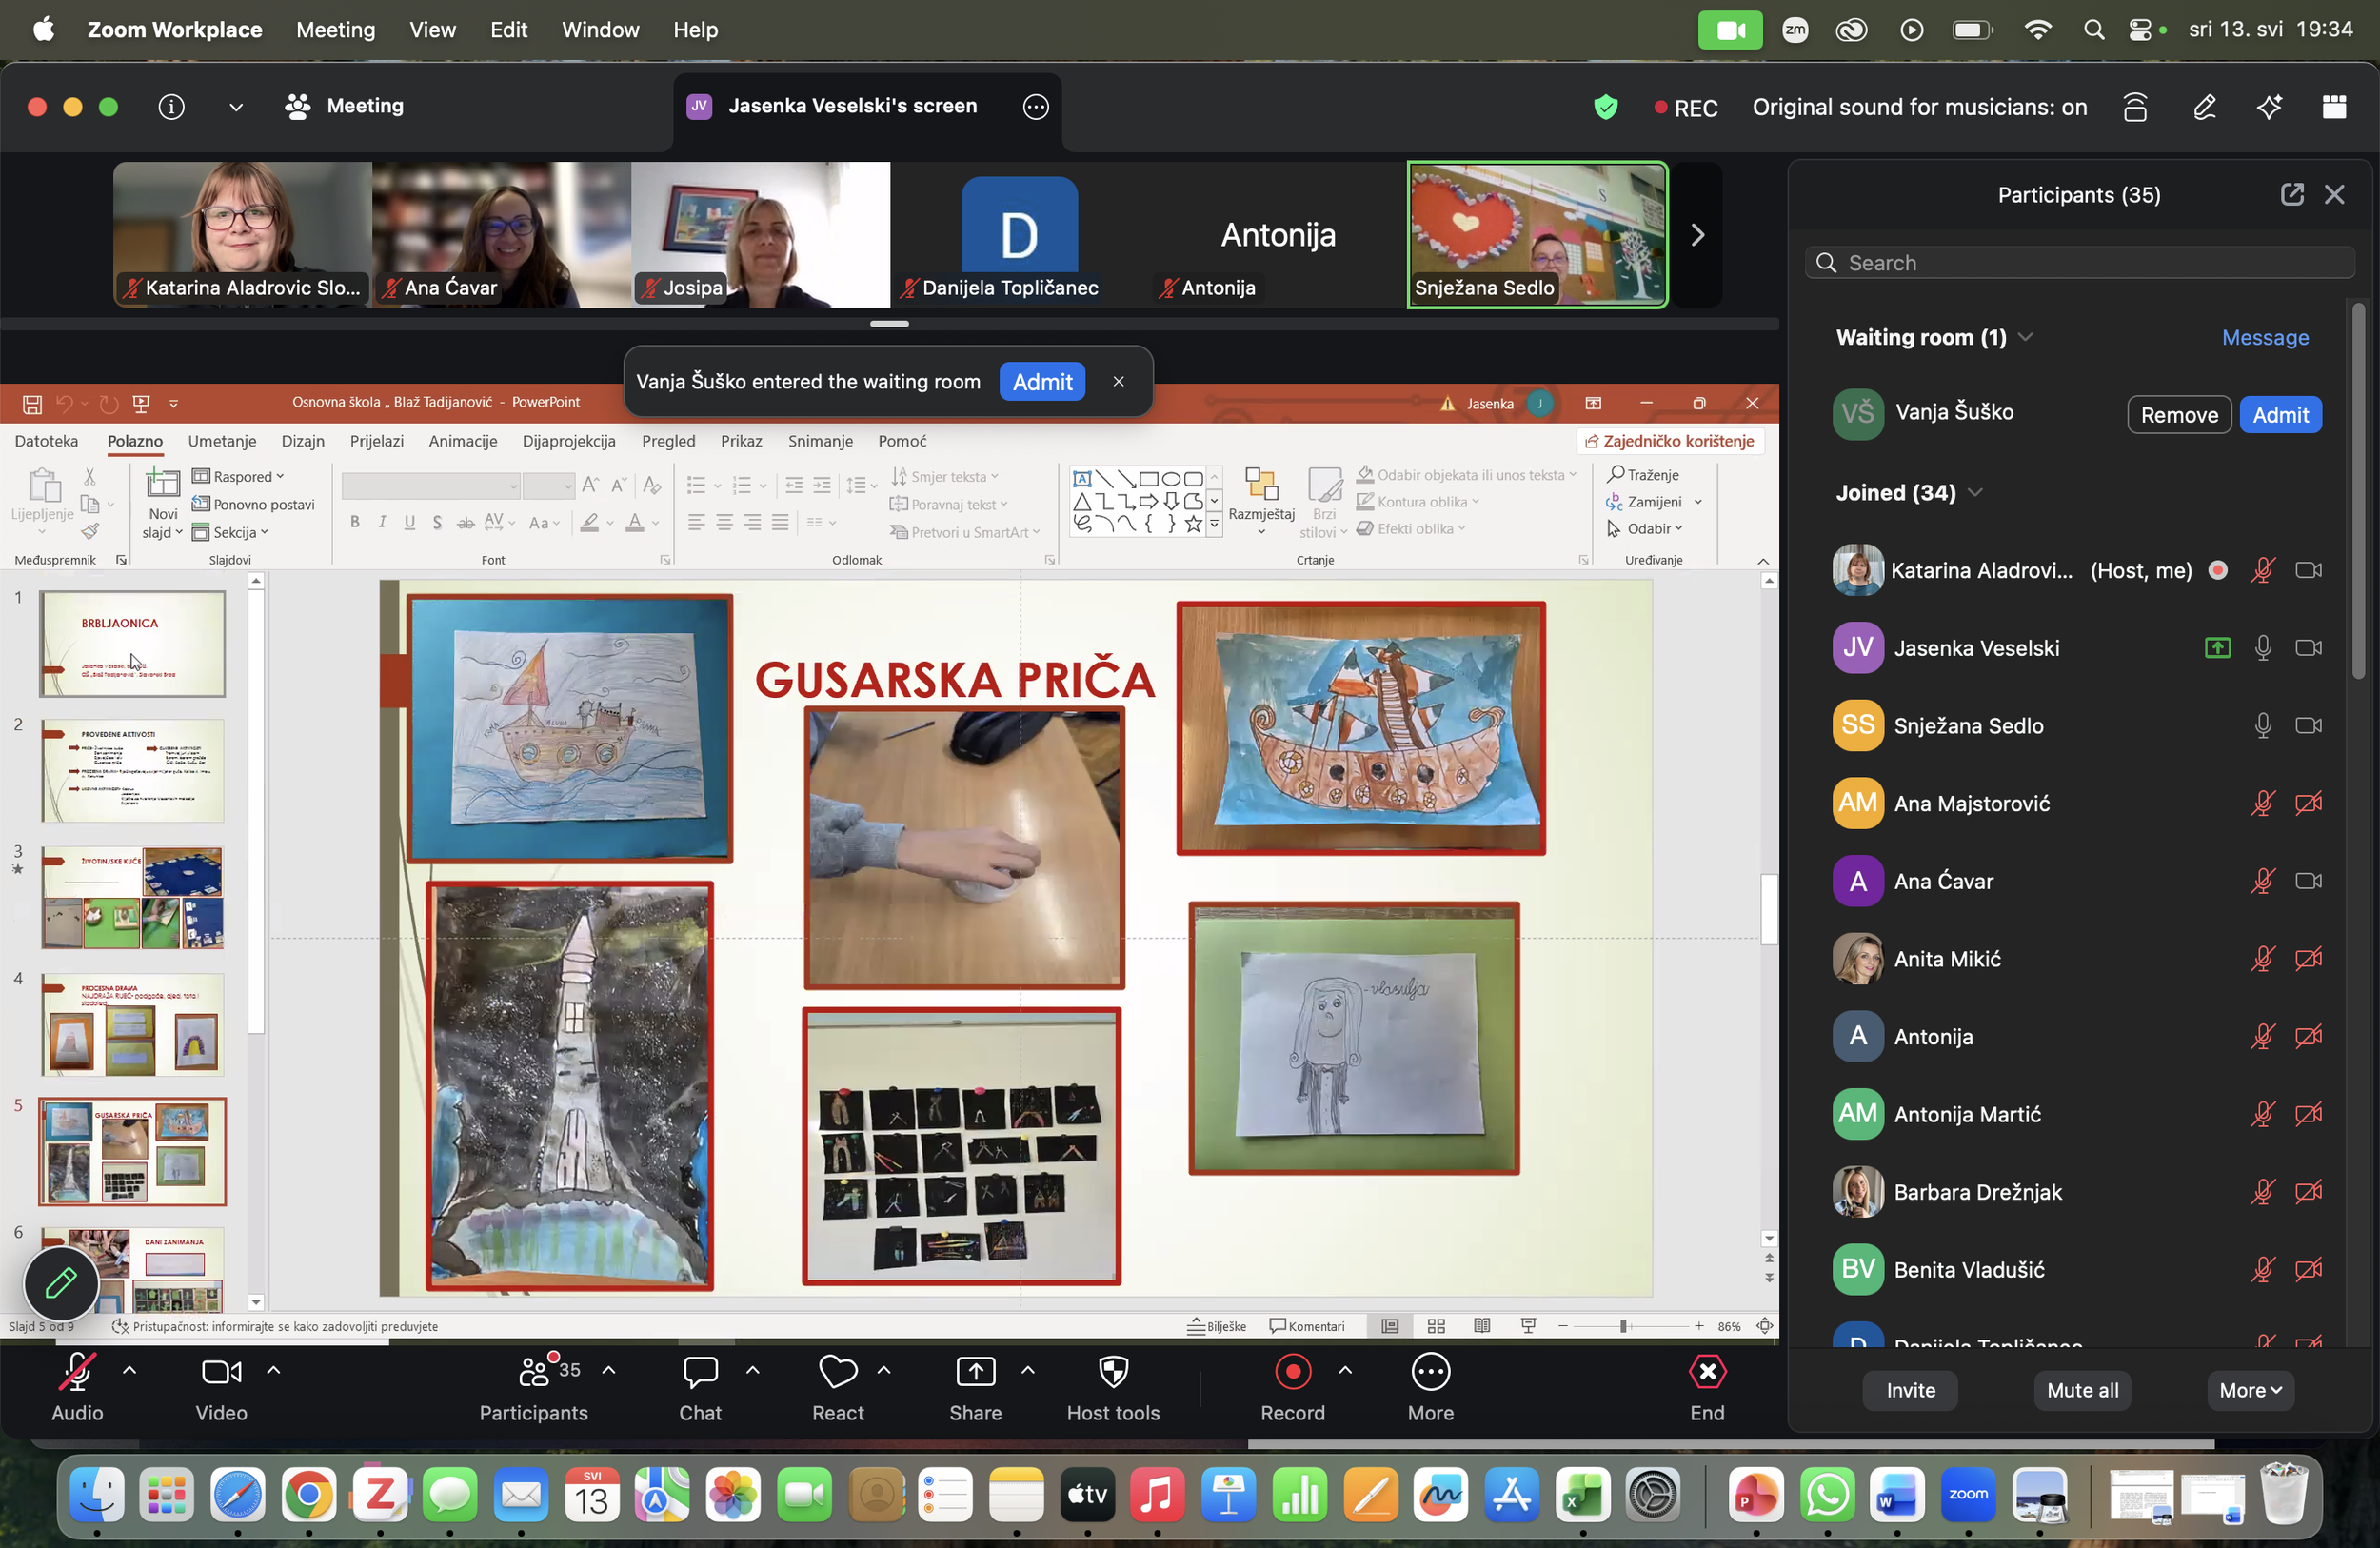The image size is (2380, 1548).
Task: Open Zoom app in the Dock
Action: 1968,1495
